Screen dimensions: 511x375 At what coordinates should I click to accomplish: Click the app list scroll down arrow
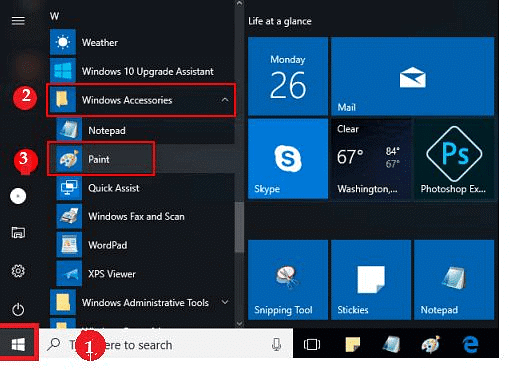[239, 323]
